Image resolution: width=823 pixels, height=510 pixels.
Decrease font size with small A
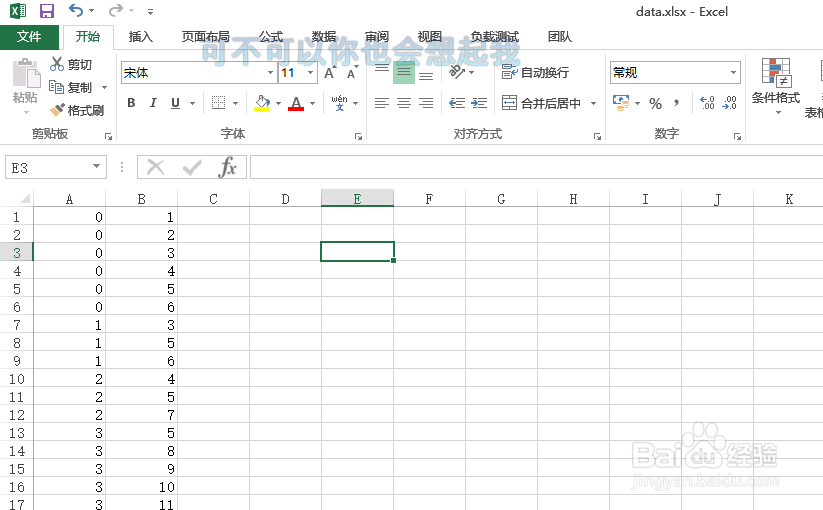351,74
